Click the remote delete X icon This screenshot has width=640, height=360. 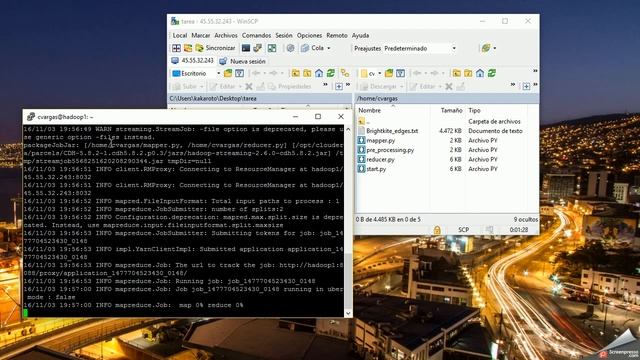[x=449, y=87]
